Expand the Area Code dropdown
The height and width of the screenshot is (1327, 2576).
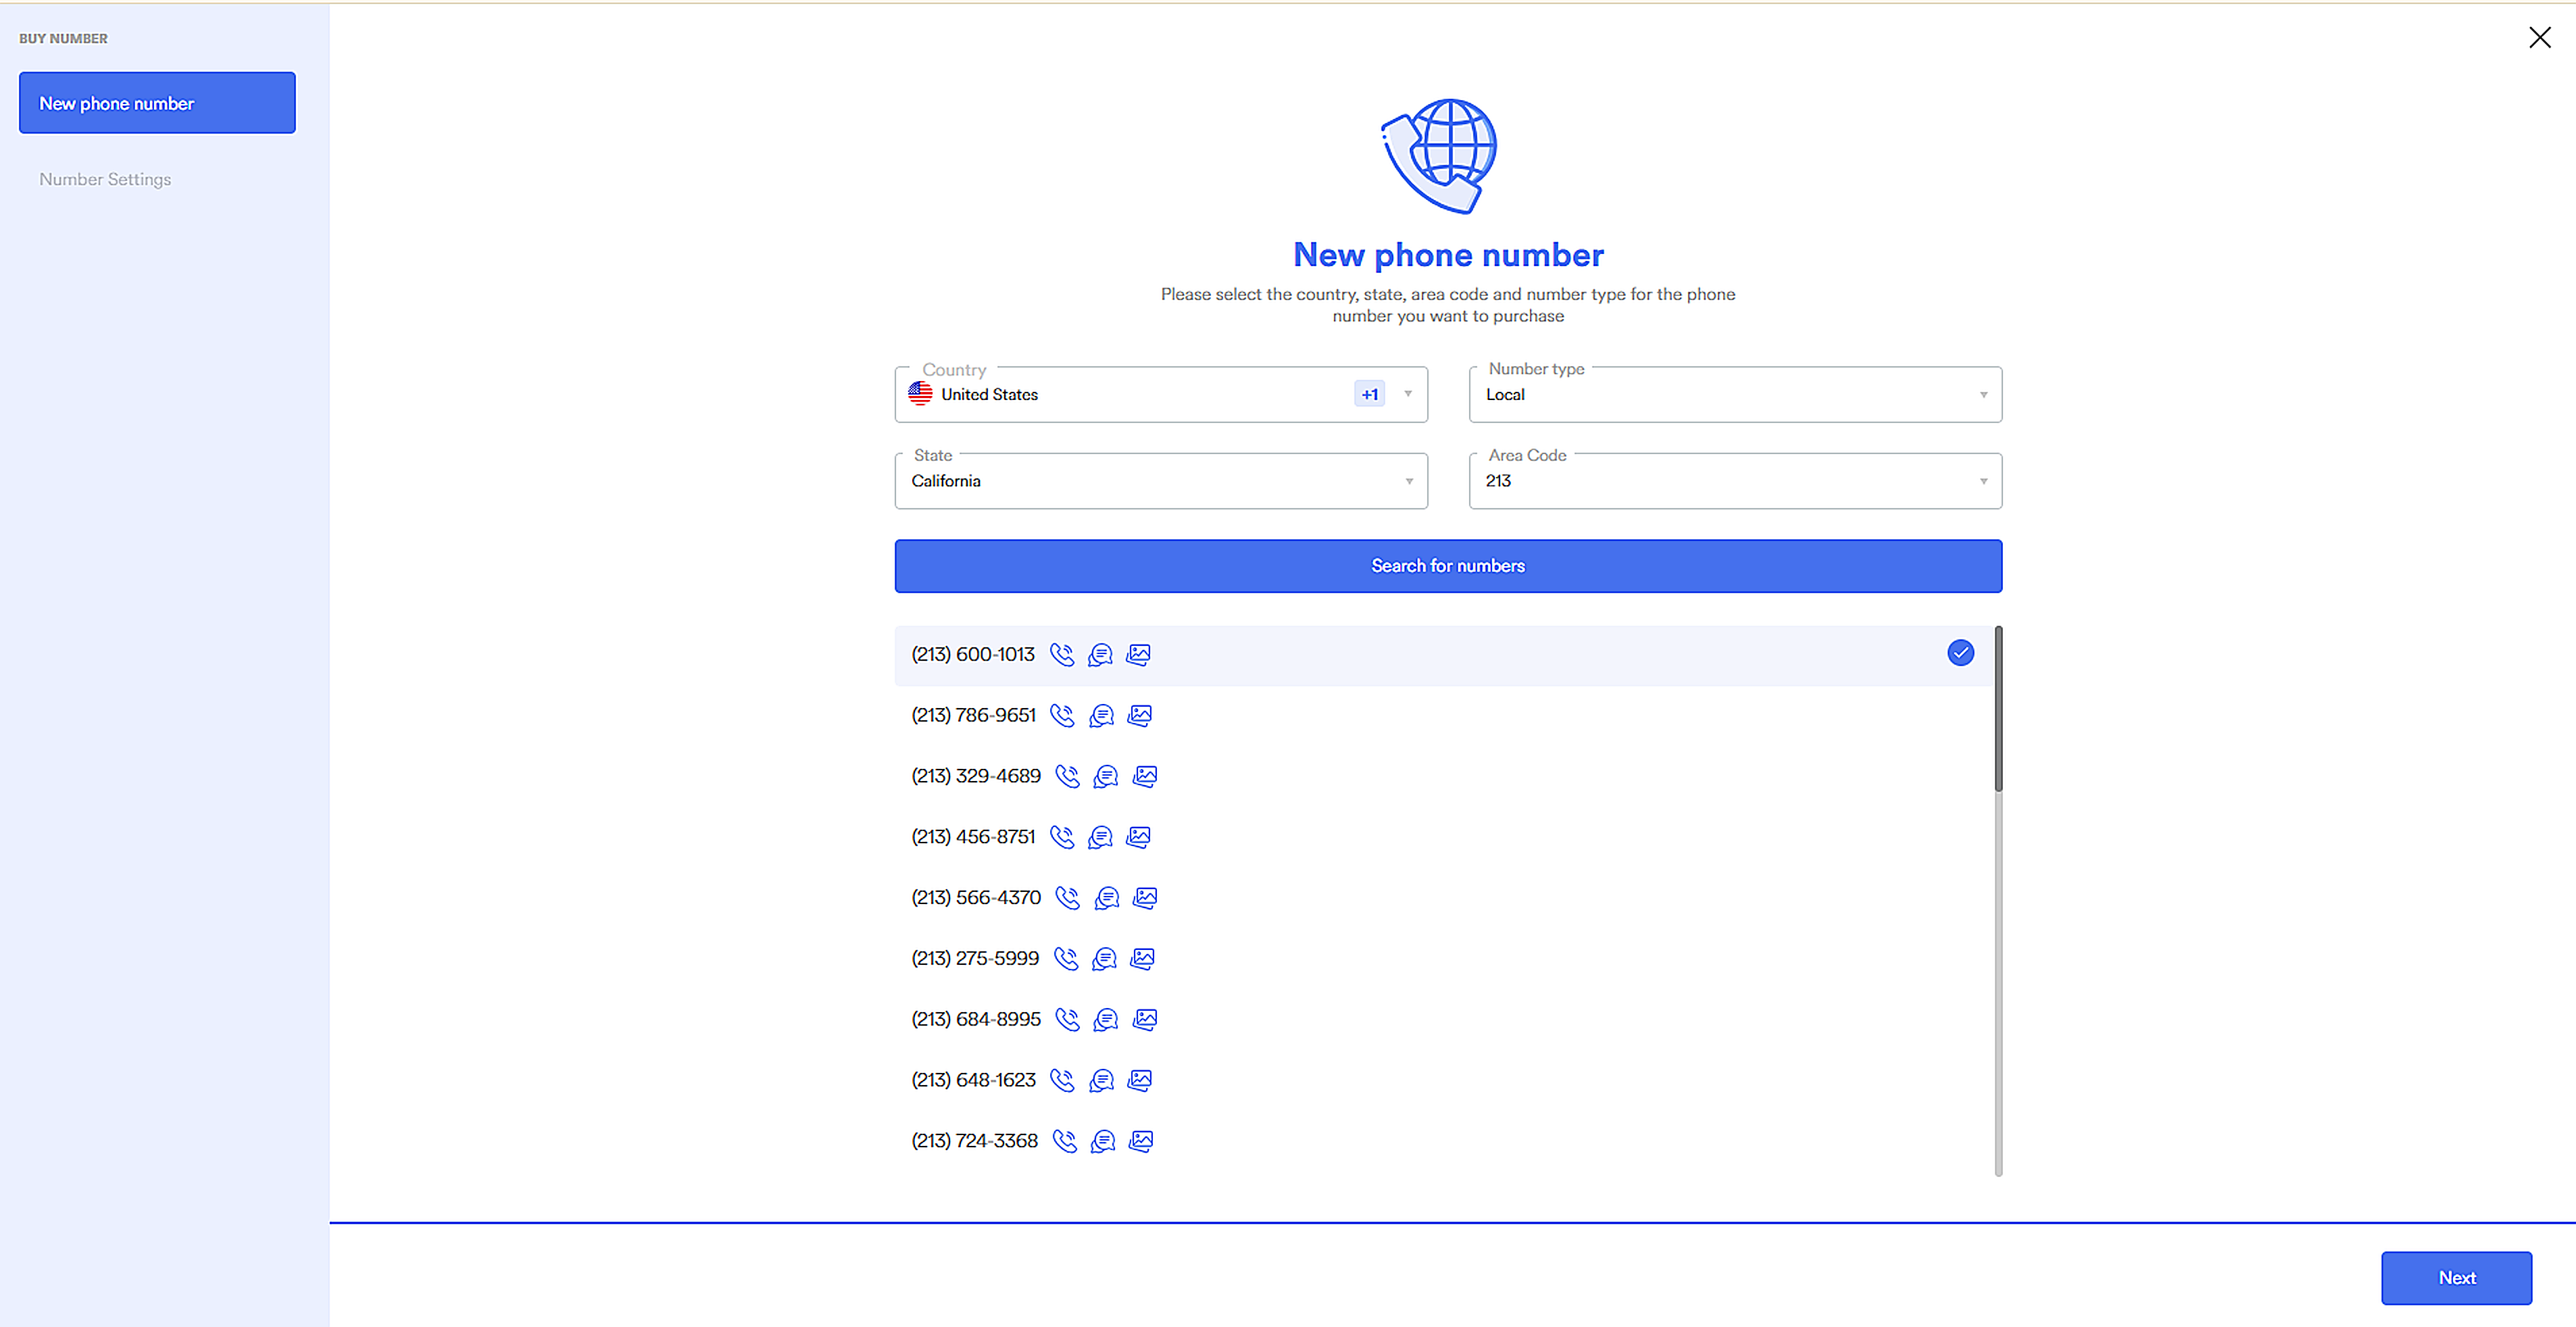(1734, 481)
